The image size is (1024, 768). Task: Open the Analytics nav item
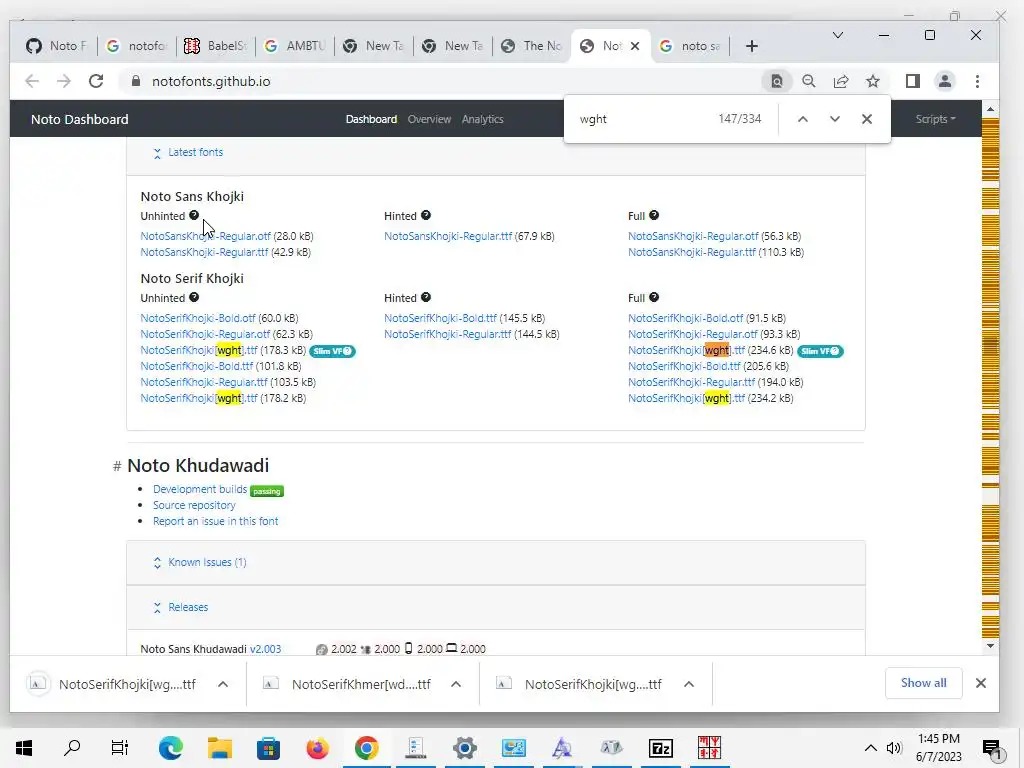pos(483,119)
